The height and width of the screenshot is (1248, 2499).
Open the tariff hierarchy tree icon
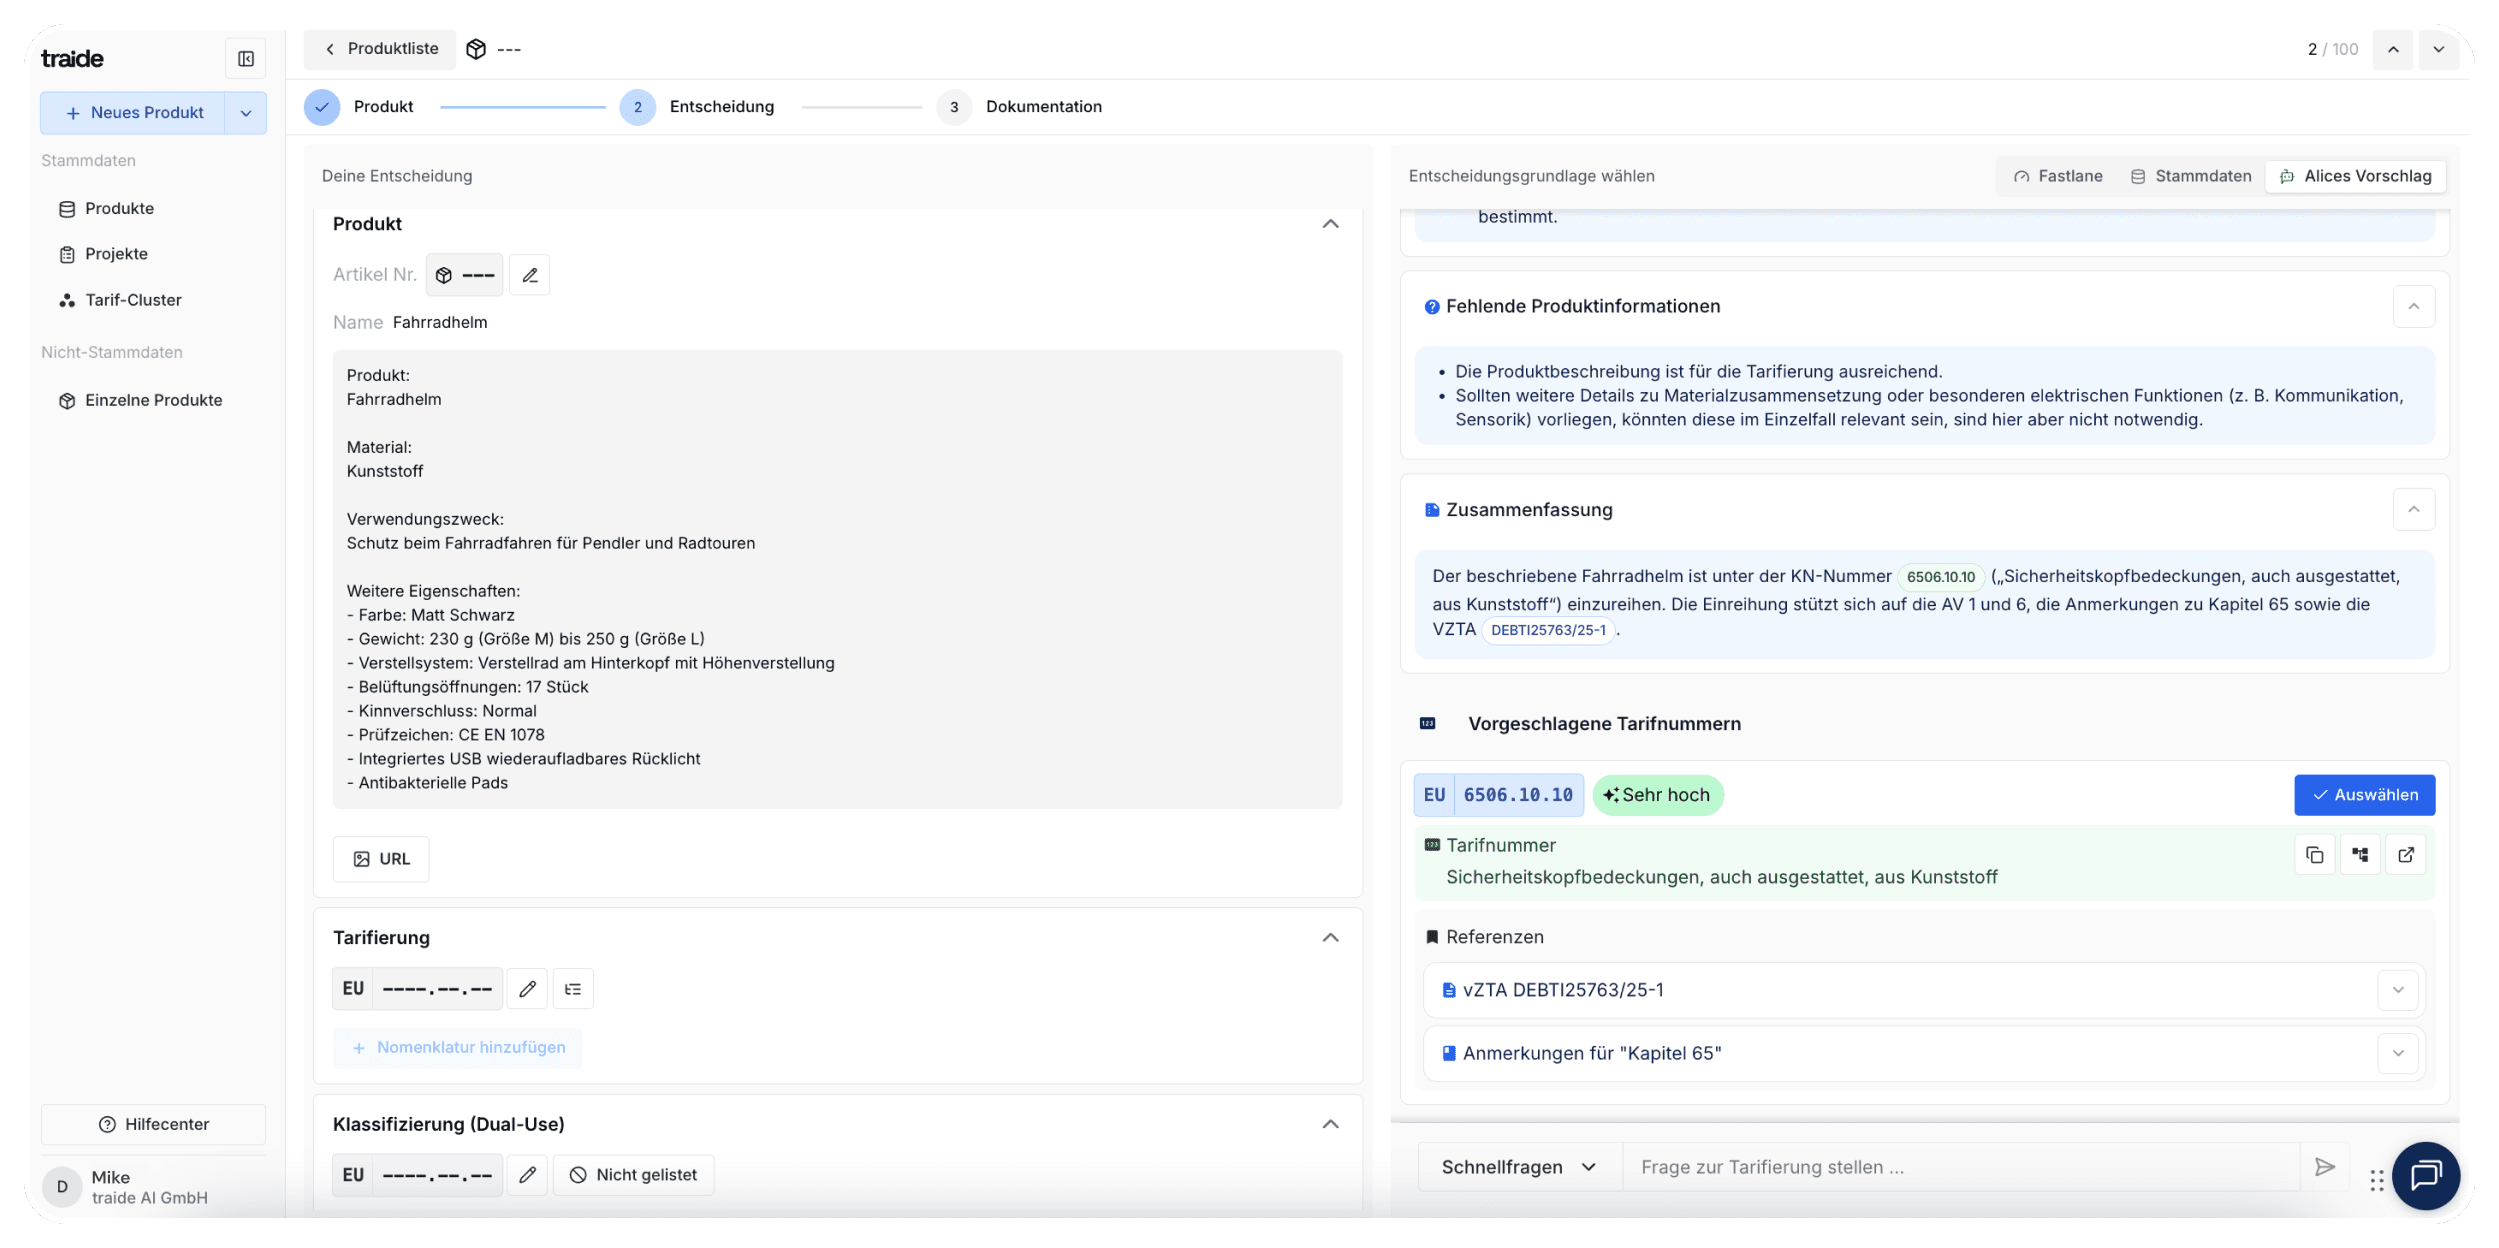pos(2361,854)
